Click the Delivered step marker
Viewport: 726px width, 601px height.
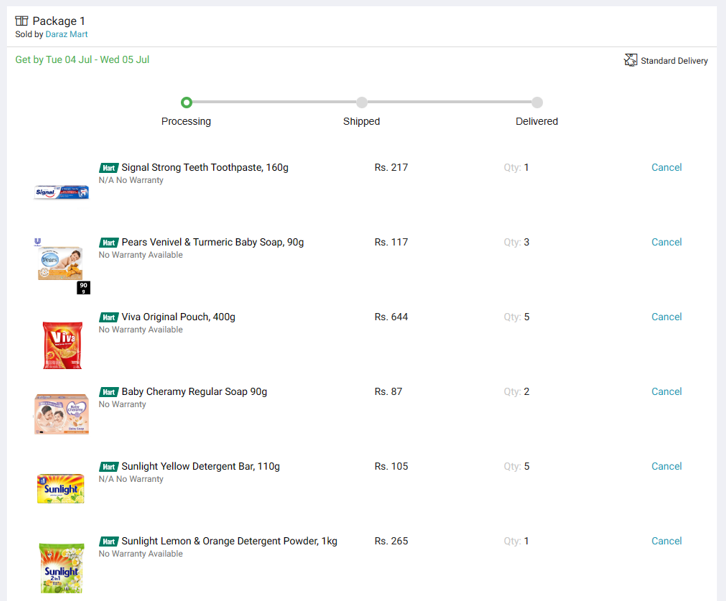(537, 102)
